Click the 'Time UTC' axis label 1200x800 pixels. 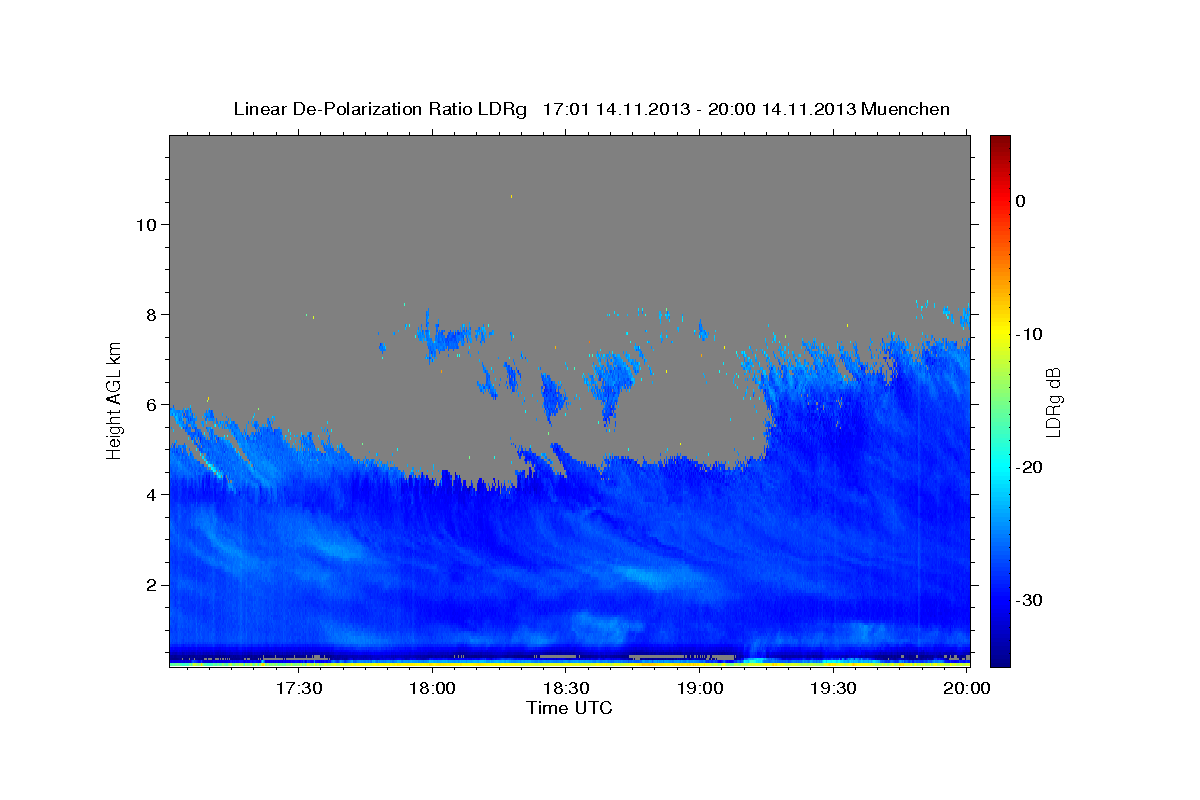(x=569, y=708)
